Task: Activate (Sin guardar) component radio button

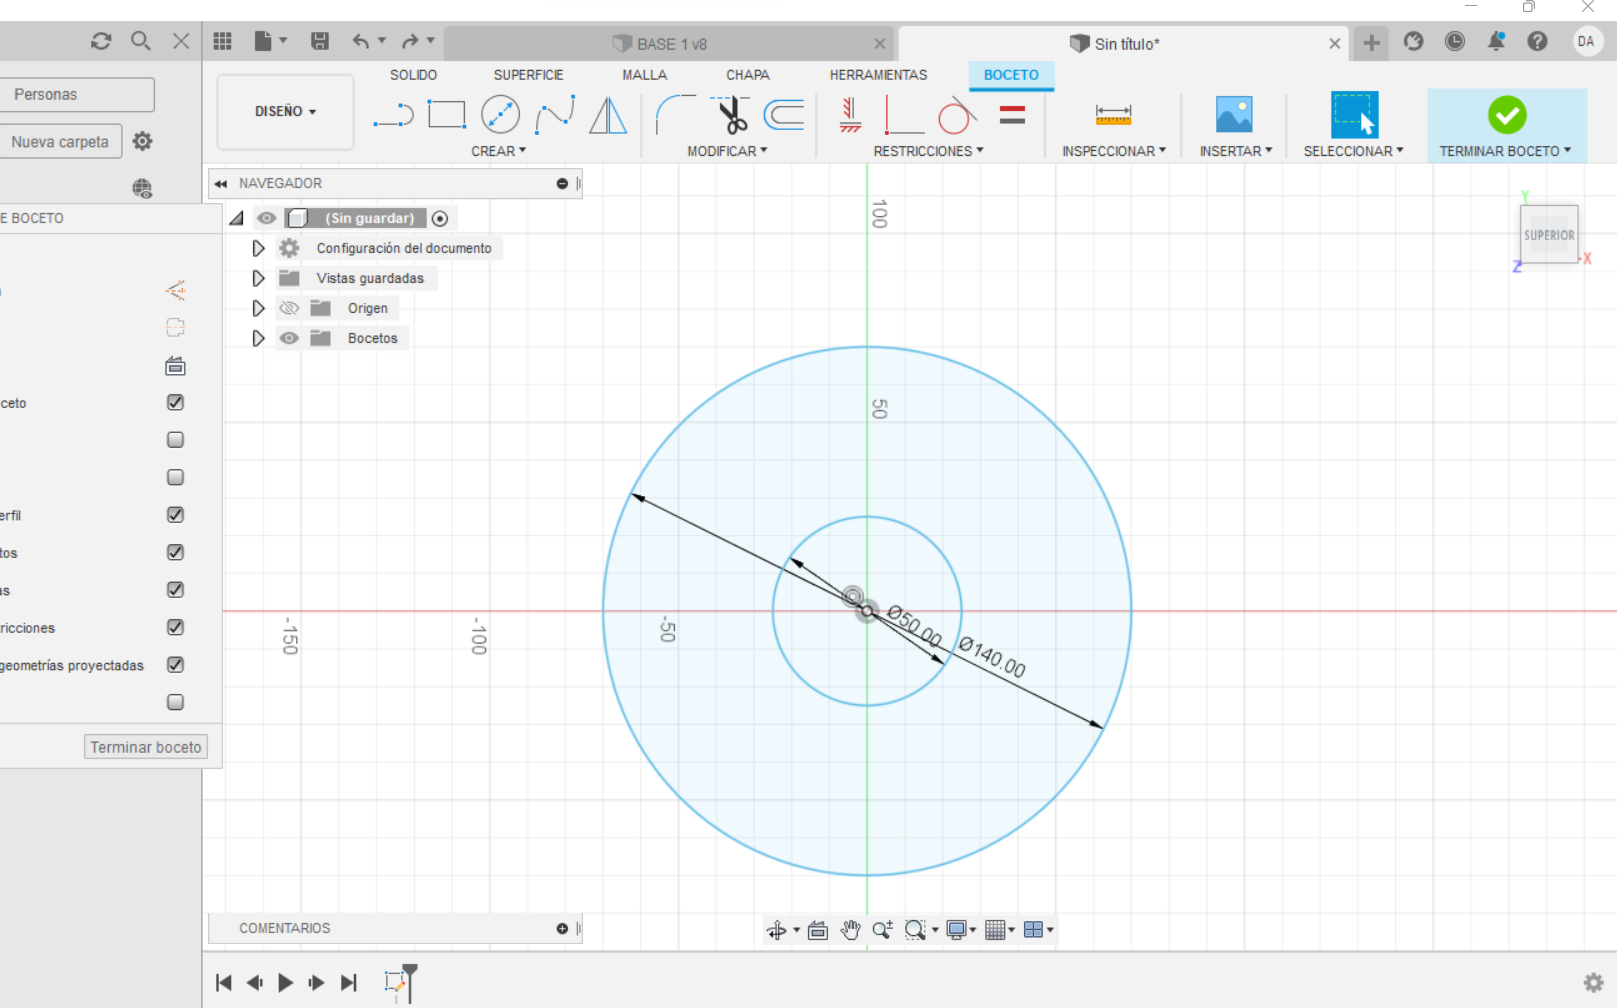Action: [440, 218]
